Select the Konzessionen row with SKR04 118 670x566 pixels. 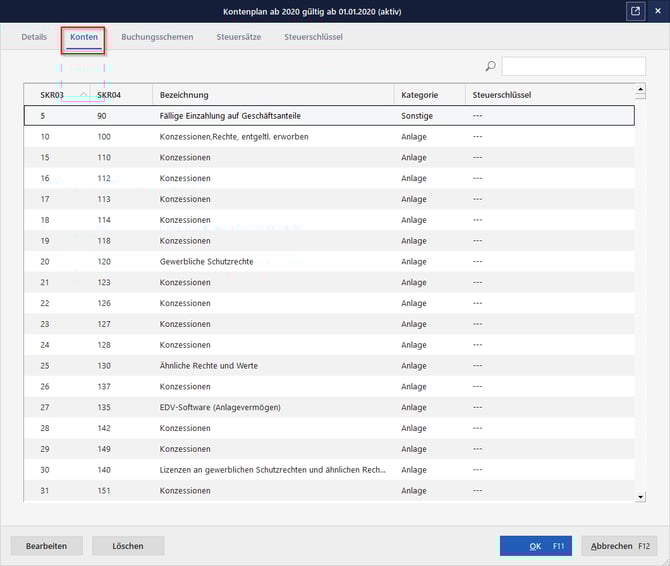click(x=329, y=241)
